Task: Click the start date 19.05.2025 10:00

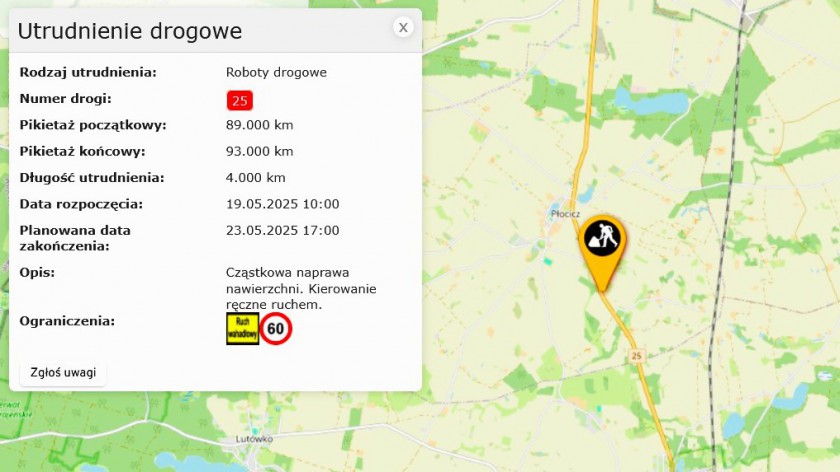Action: tap(282, 204)
